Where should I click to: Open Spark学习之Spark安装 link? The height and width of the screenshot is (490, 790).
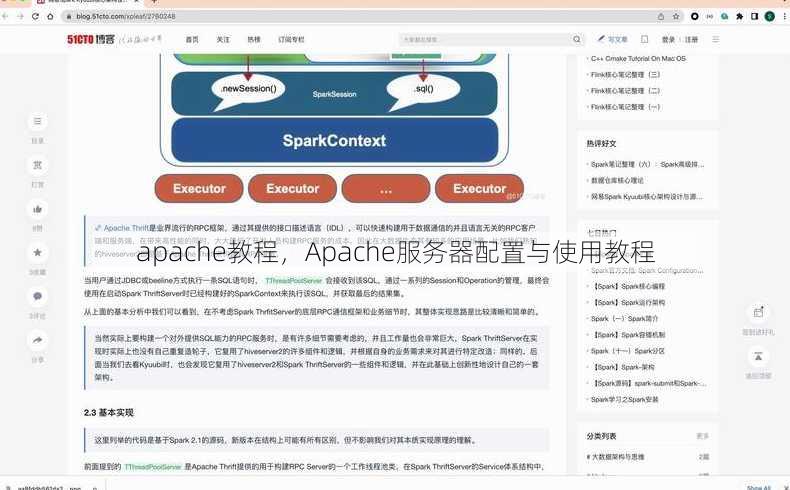point(625,399)
